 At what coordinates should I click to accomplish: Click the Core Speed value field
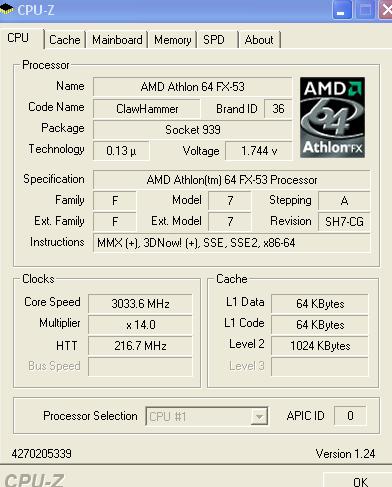pyautogui.click(x=140, y=304)
